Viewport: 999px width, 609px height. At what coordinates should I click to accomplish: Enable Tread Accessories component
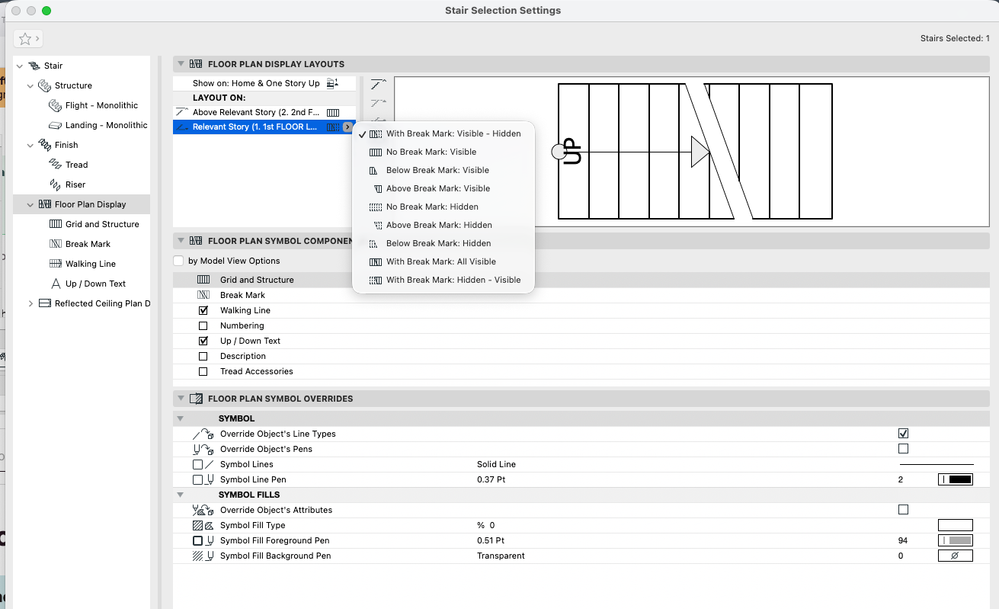coord(203,371)
